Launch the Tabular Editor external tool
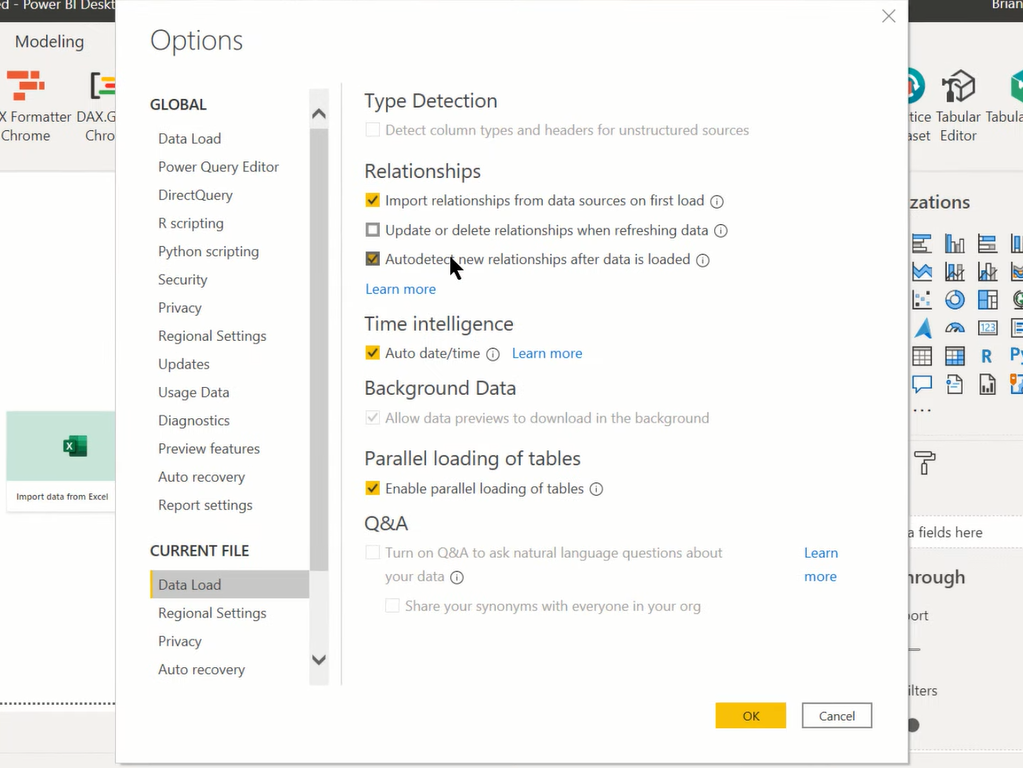 pos(958,106)
